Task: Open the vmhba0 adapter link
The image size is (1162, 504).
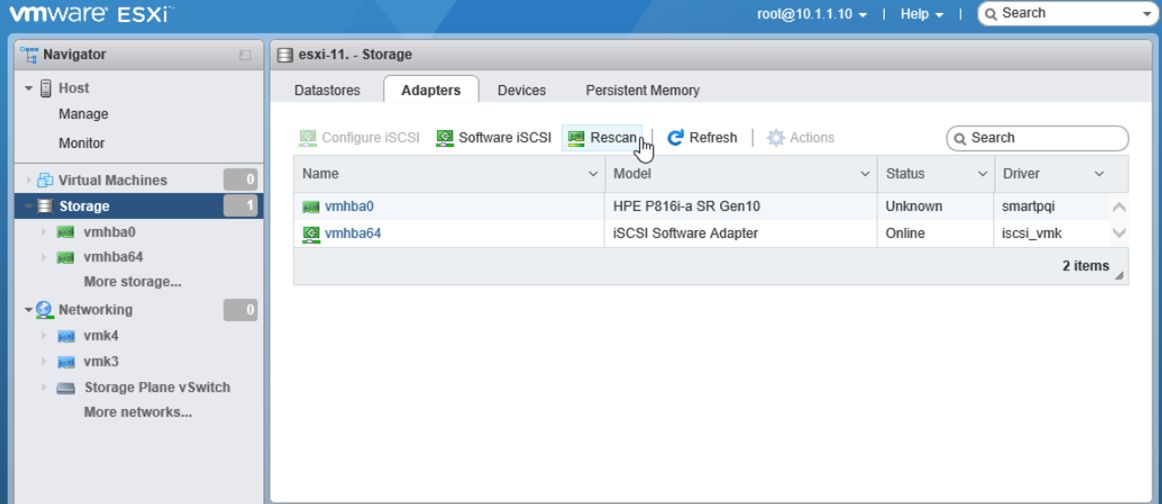Action: 349,207
